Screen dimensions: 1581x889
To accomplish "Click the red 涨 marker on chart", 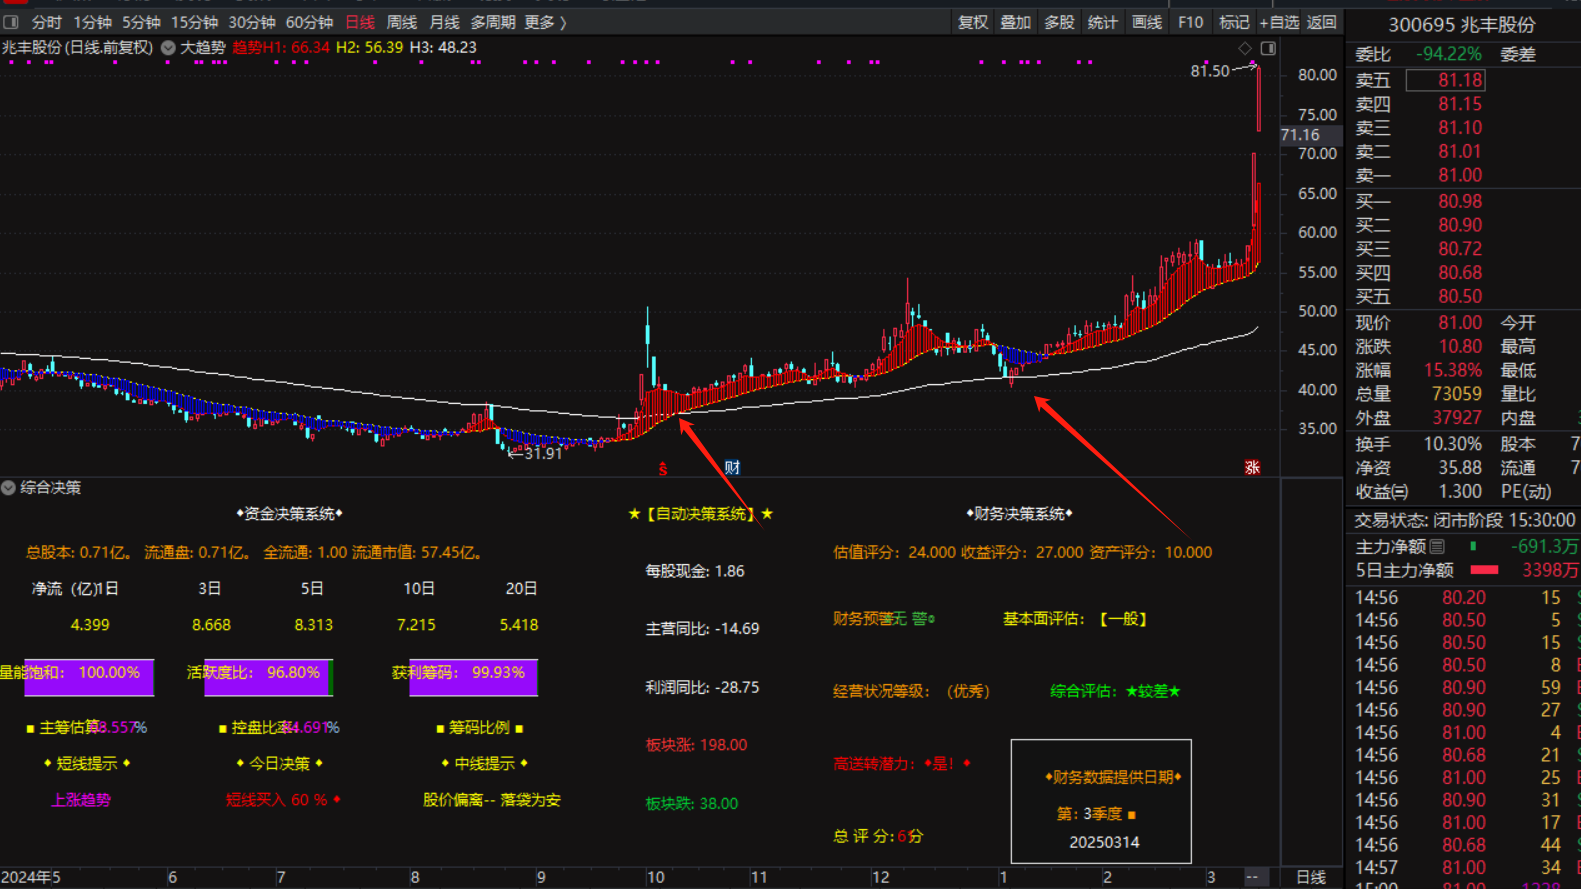I will pyautogui.click(x=1252, y=467).
